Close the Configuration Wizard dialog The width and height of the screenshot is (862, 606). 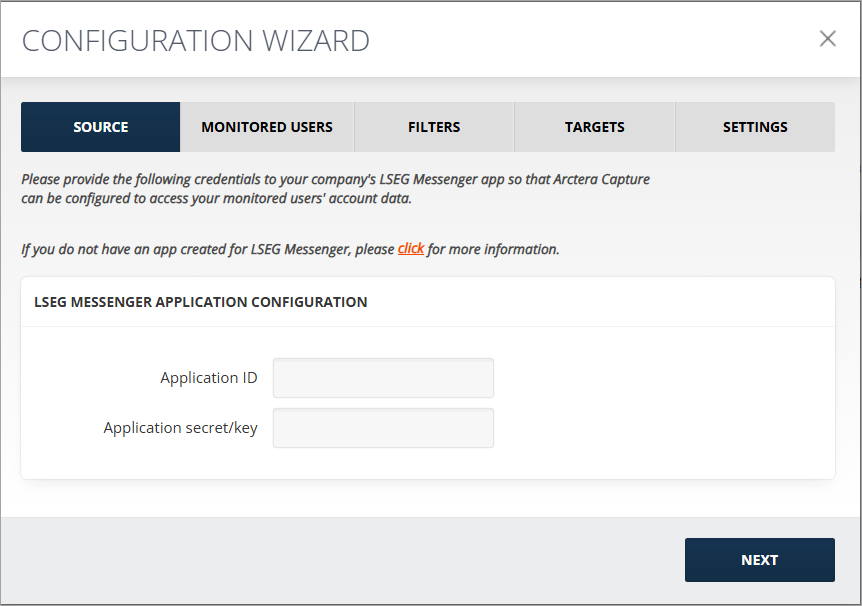coord(827,39)
